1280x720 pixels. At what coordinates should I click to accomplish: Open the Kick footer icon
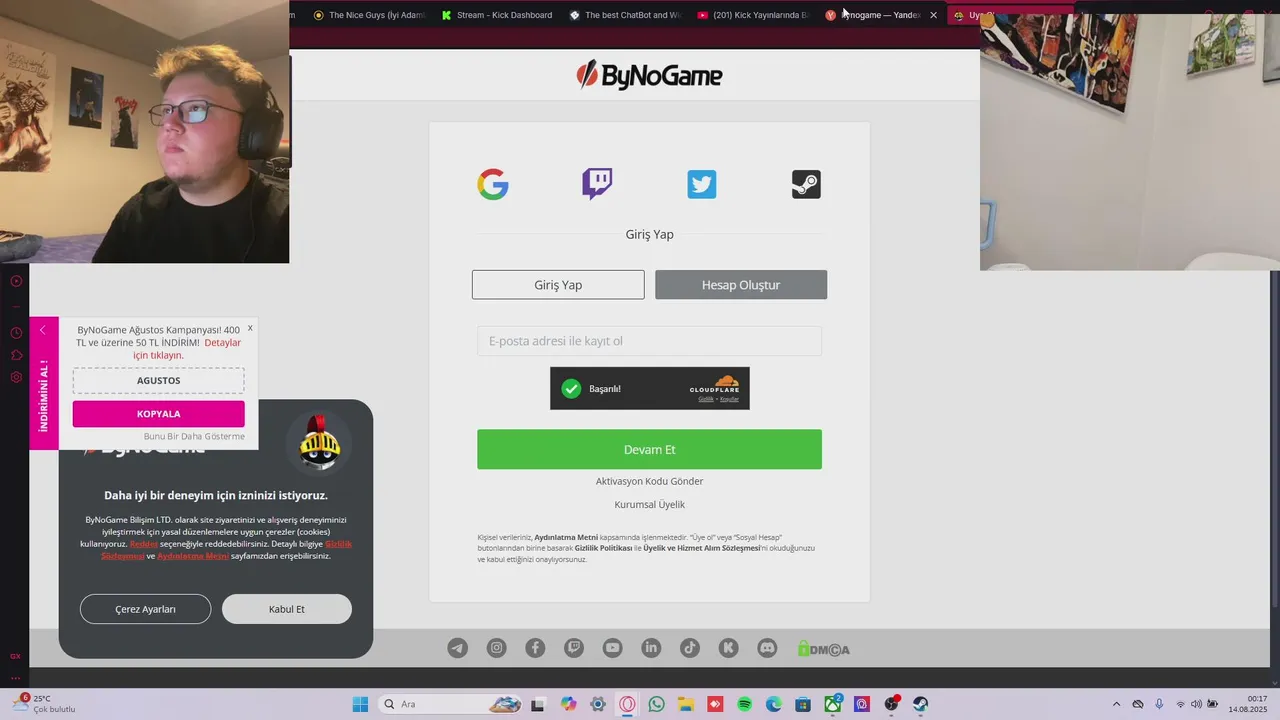click(728, 648)
